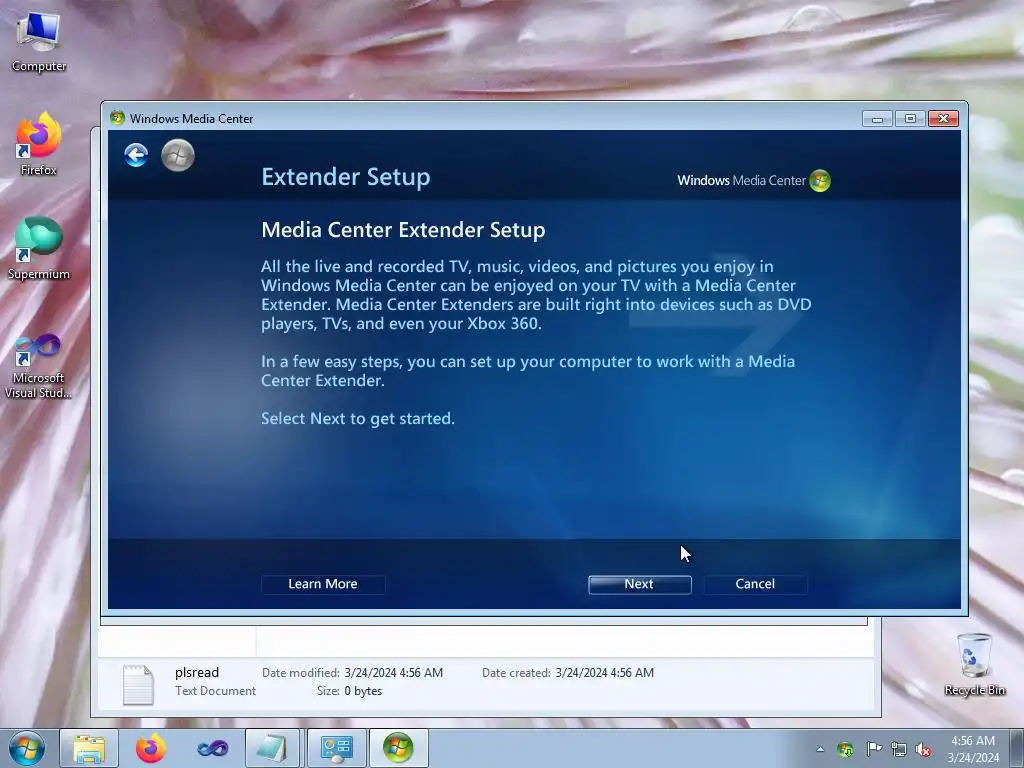The image size is (1024, 768).
Task: Switch to the notepad taskbar item
Action: 272,748
